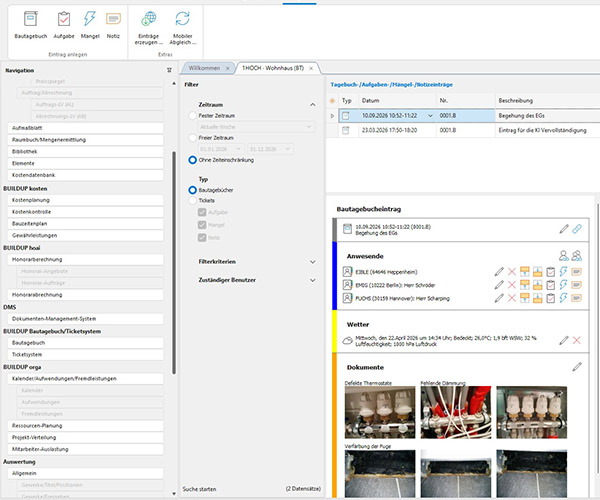Edit the Bautagebucheintrag header with pencil
This screenshot has width=600, height=500.
pyautogui.click(x=564, y=229)
